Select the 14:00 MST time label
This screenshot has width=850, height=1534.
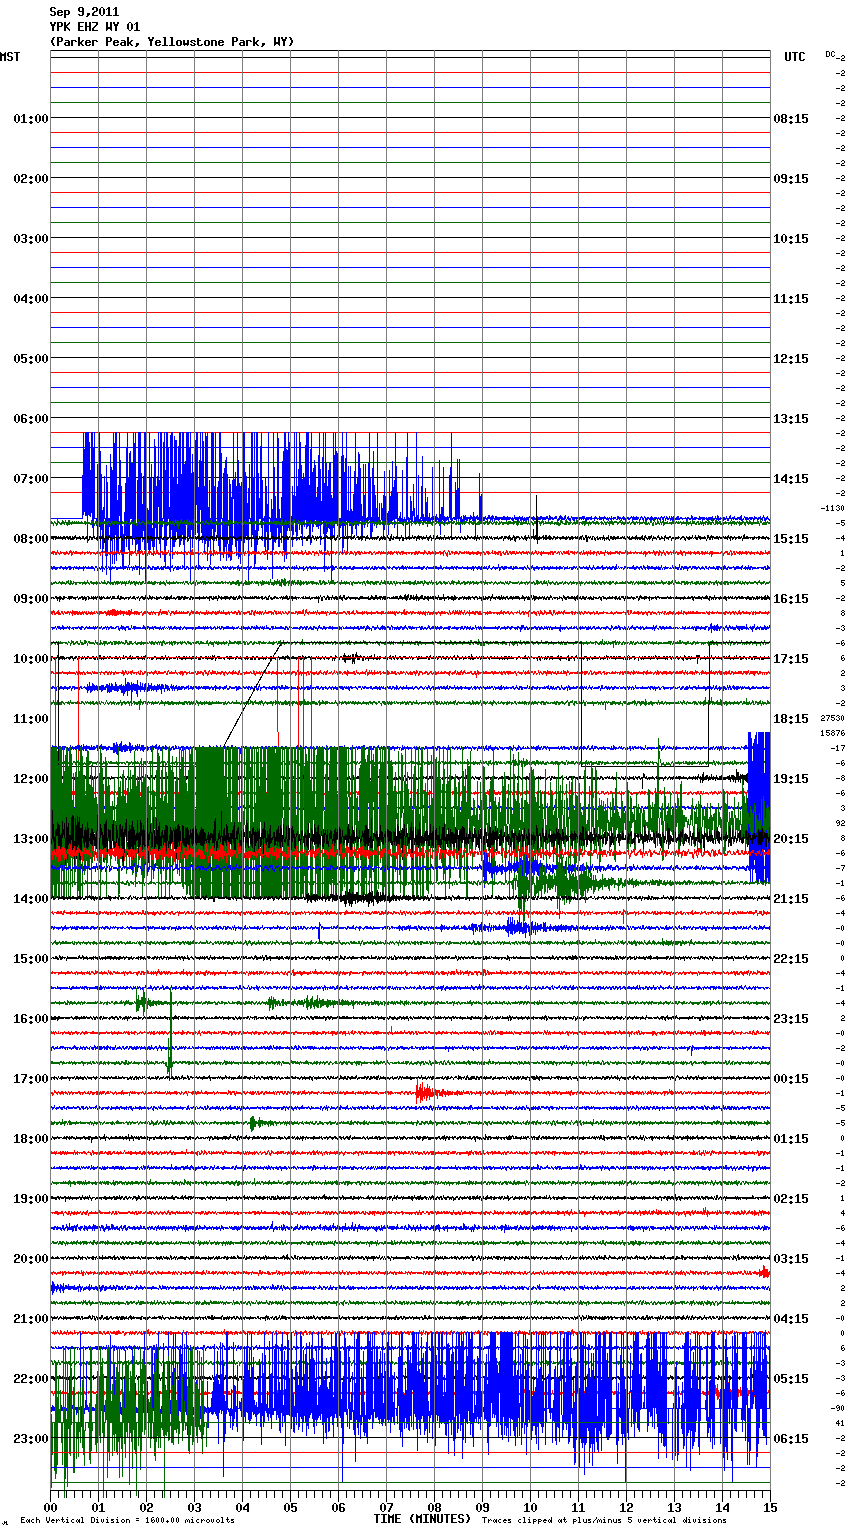pyautogui.click(x=31, y=899)
